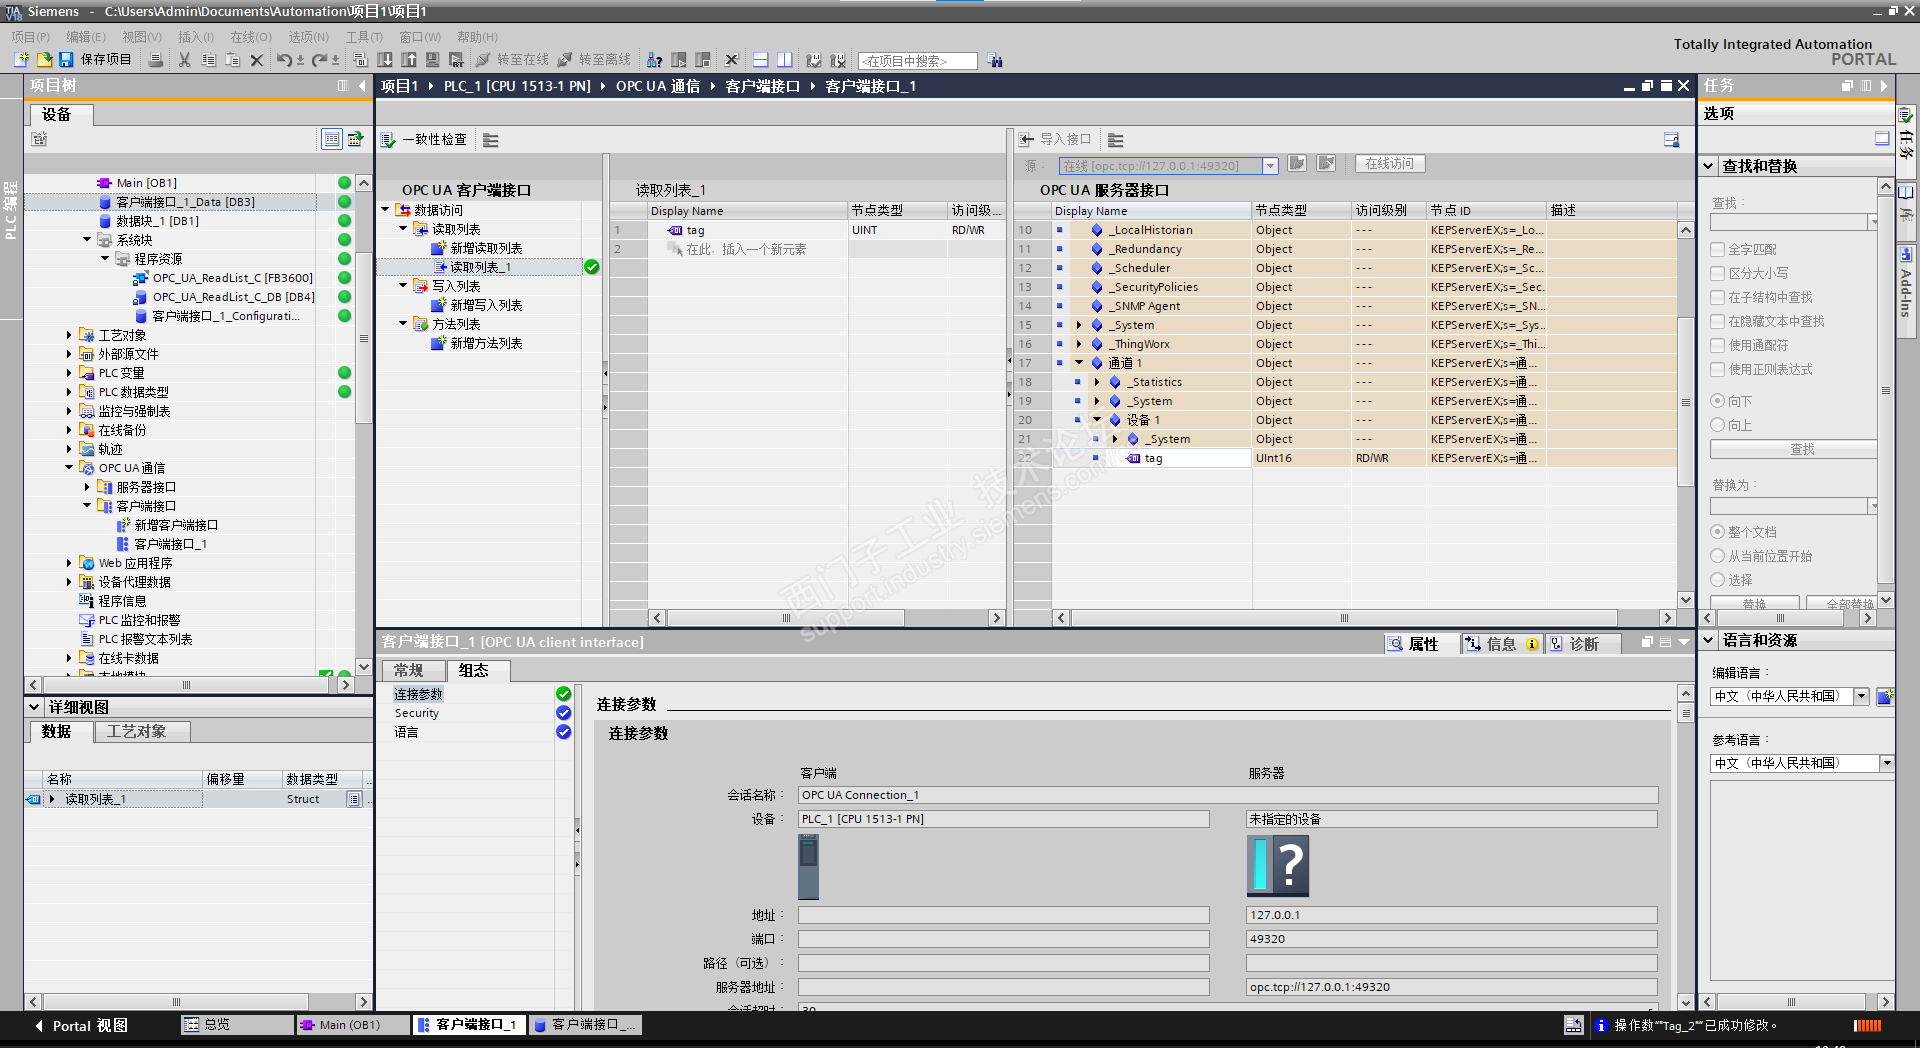Screen dimensions: 1920x1048
Task: Switch to Main (OB1) editor taskbar button
Action: [353, 1025]
